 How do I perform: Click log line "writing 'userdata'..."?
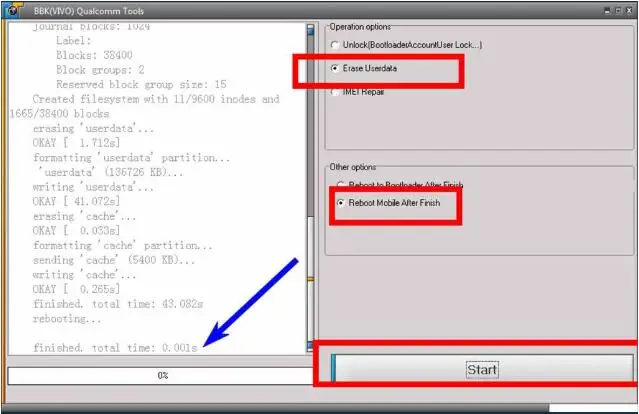[x=93, y=187]
